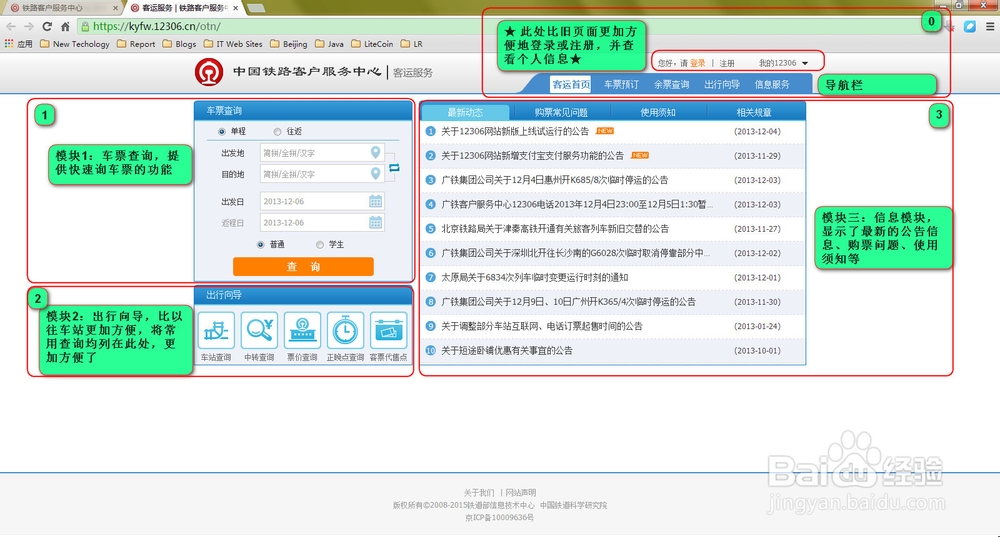Image resolution: width=1000 pixels, height=537 pixels.
Task: Open the New Techology bookmark folder
Action: [x=75, y=44]
